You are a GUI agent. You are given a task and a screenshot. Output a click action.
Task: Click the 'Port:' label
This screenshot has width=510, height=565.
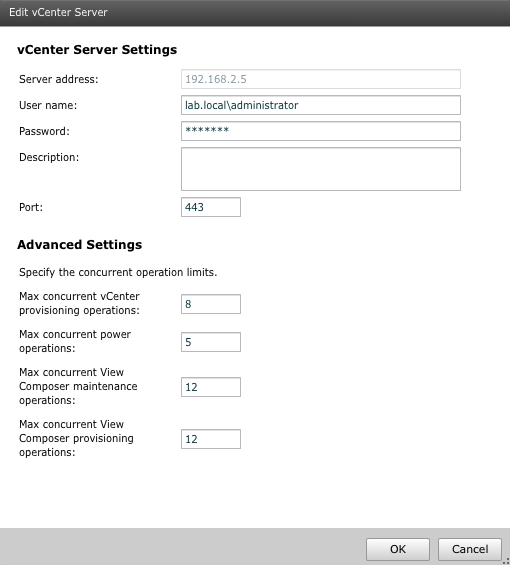[x=31, y=207]
